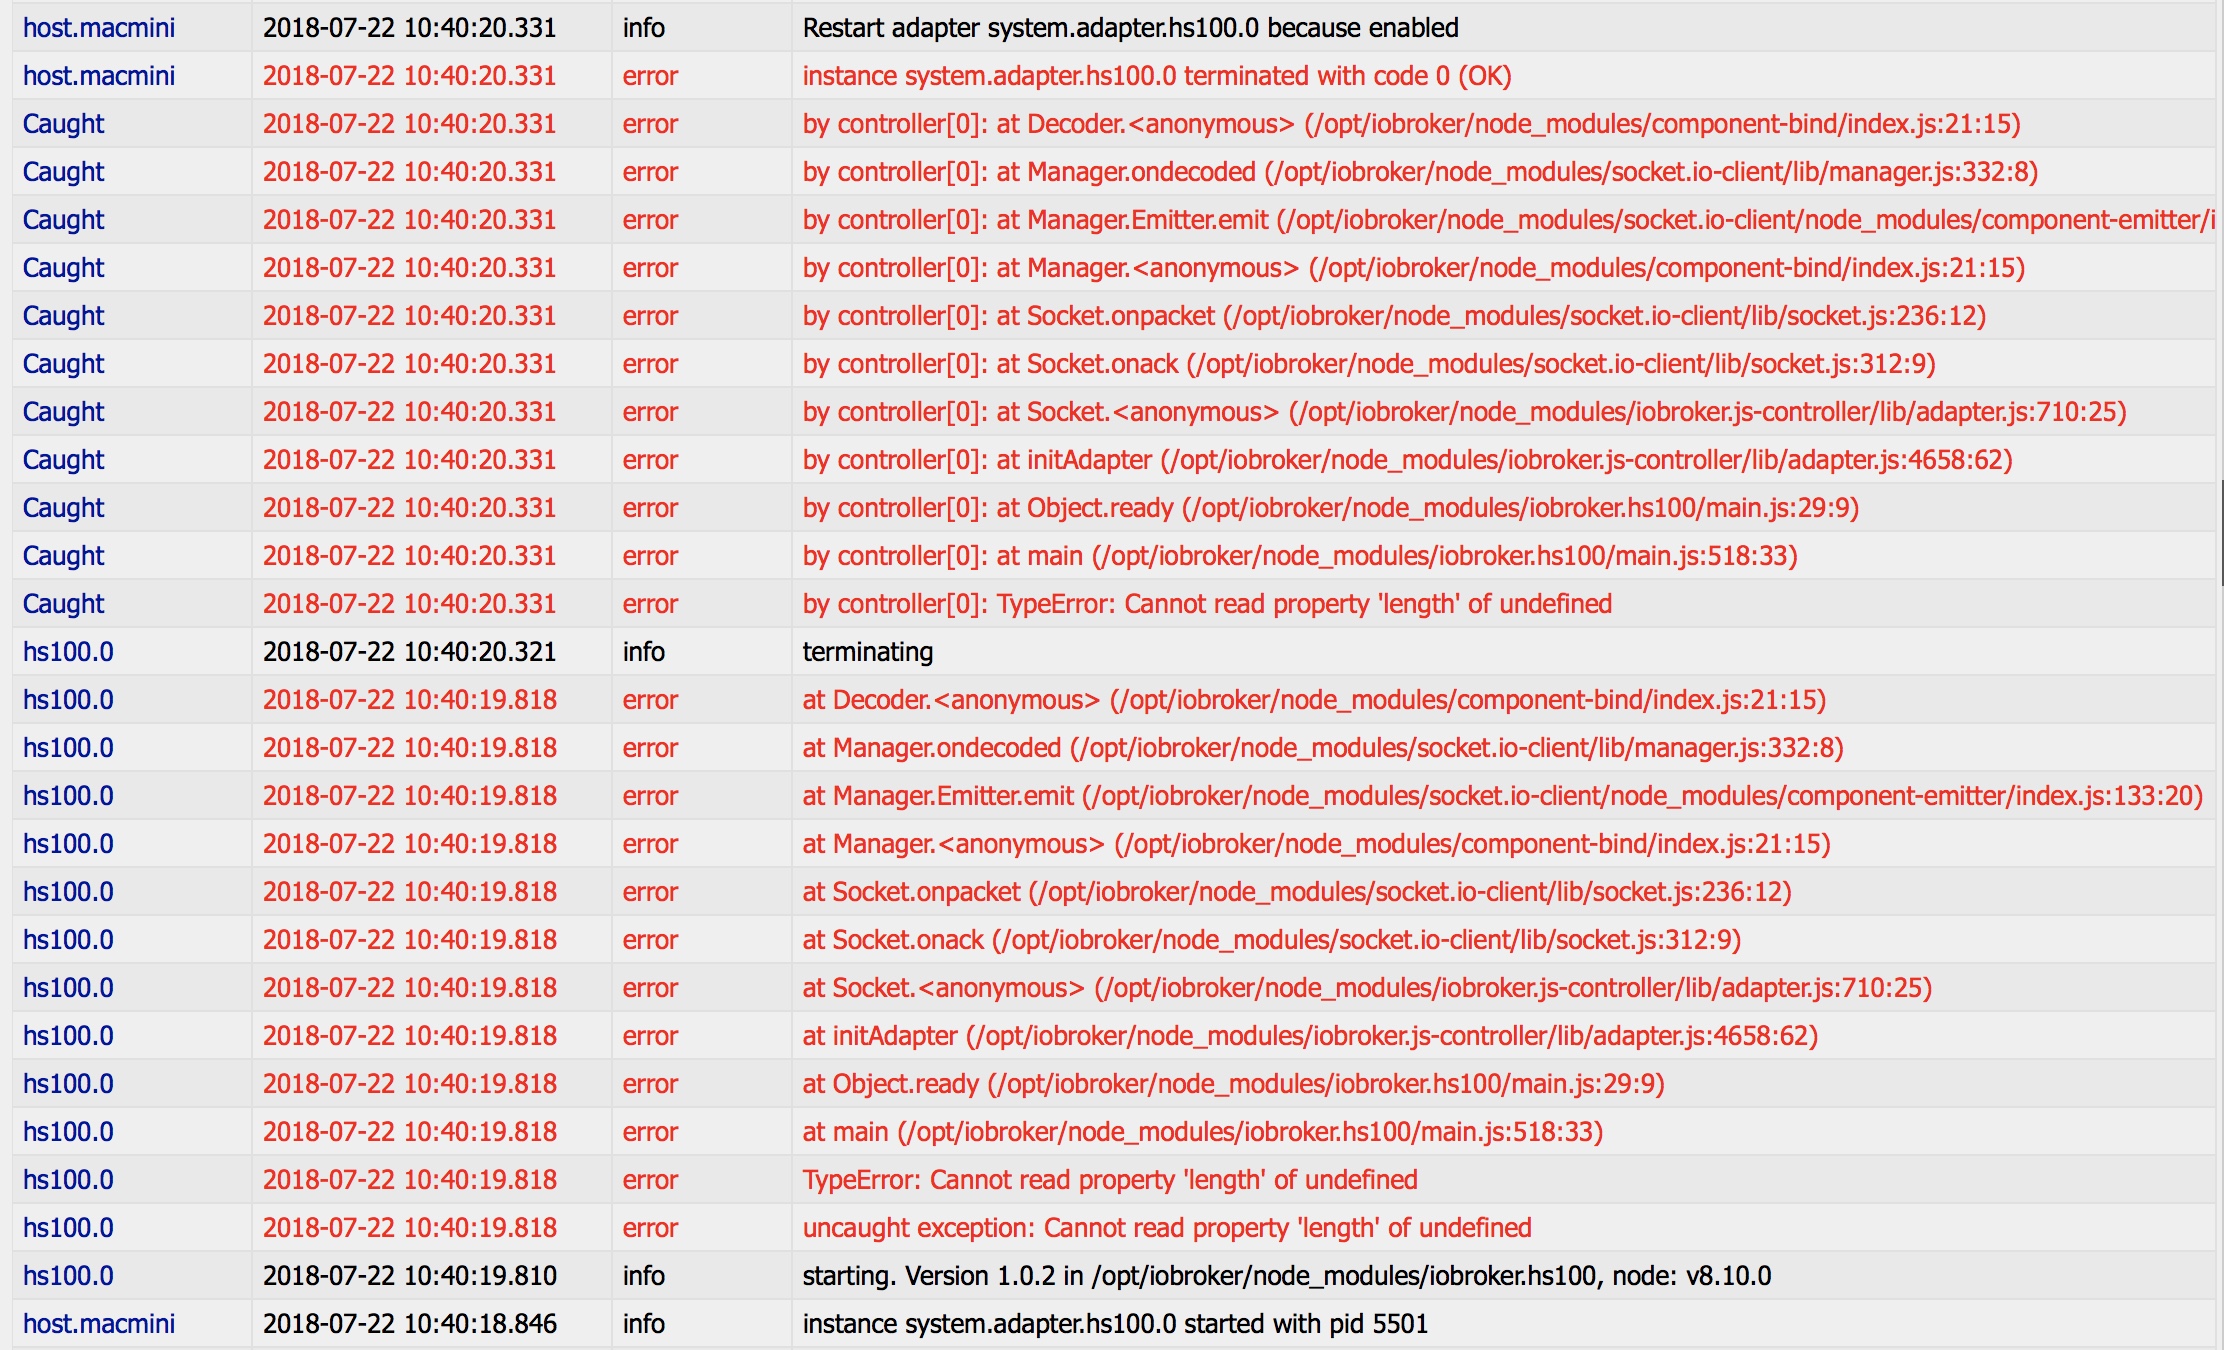2224x1350 pixels.
Task: Click 'info' level in the starting Version row
Action: pyautogui.click(x=643, y=1276)
